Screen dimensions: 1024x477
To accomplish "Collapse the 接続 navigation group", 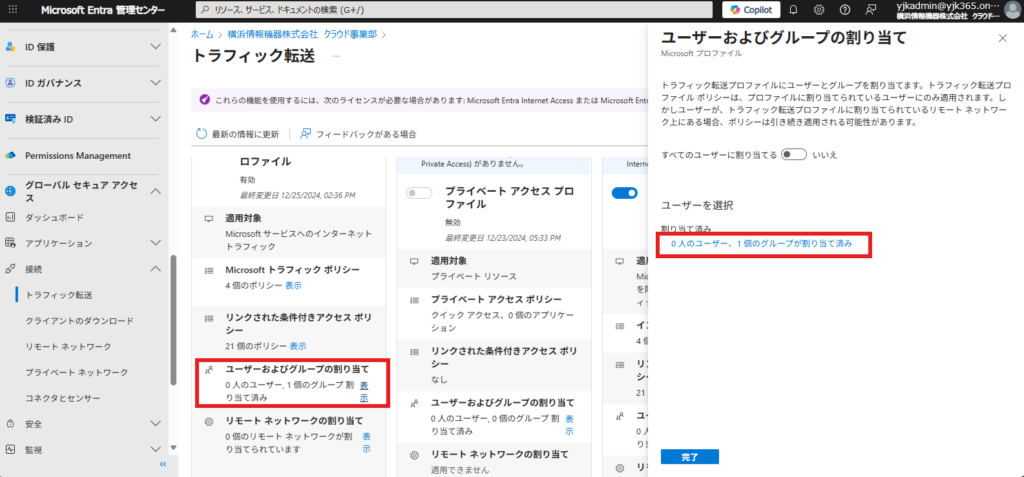I will pyautogui.click(x=155, y=269).
